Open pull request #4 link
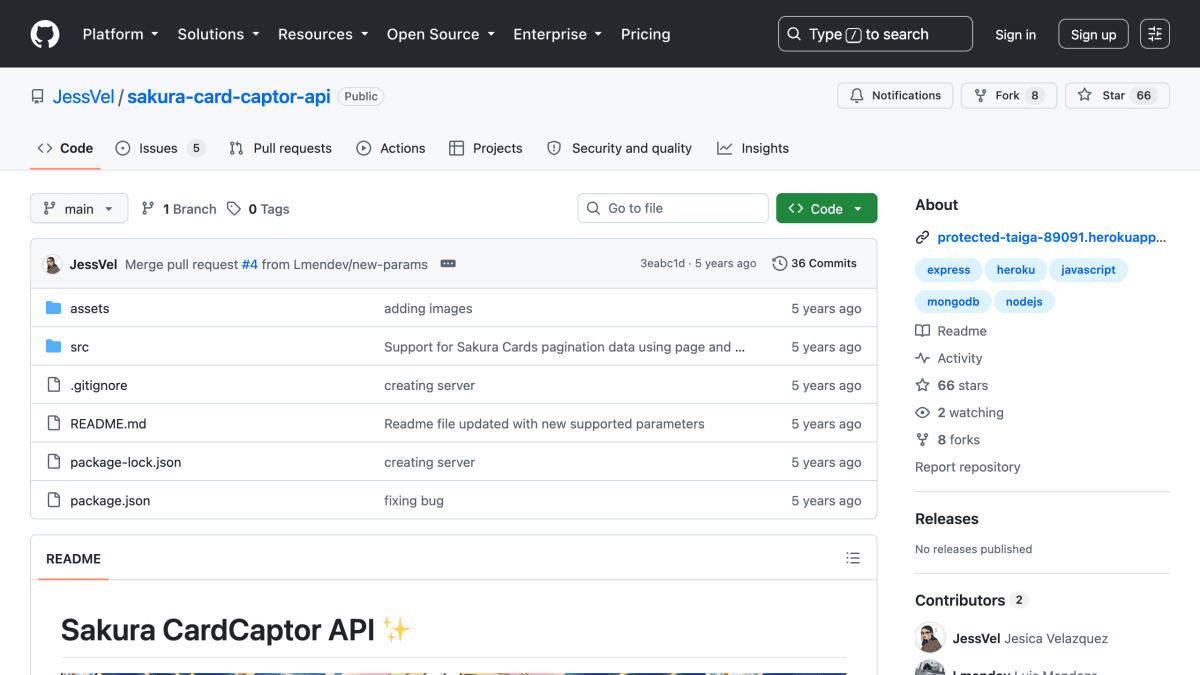Screen dimensions: 1200x675 click(250, 264)
